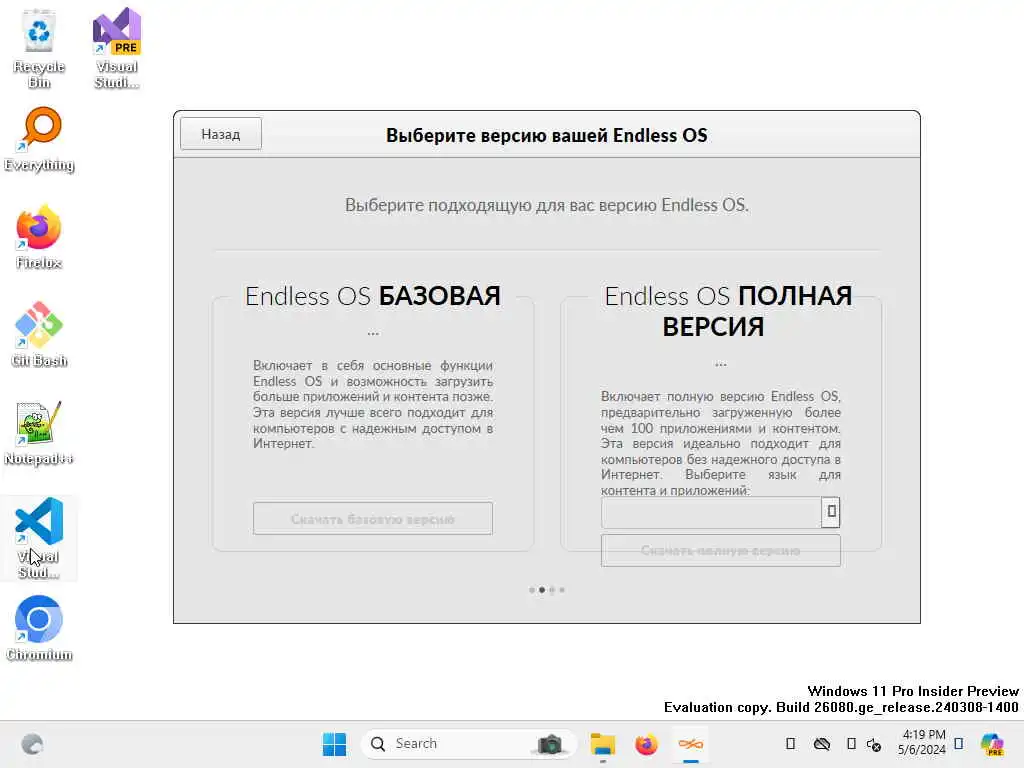Launch the Notepad++ desktop shortcut
Viewport: 1024px width, 768px height.
pos(39,433)
